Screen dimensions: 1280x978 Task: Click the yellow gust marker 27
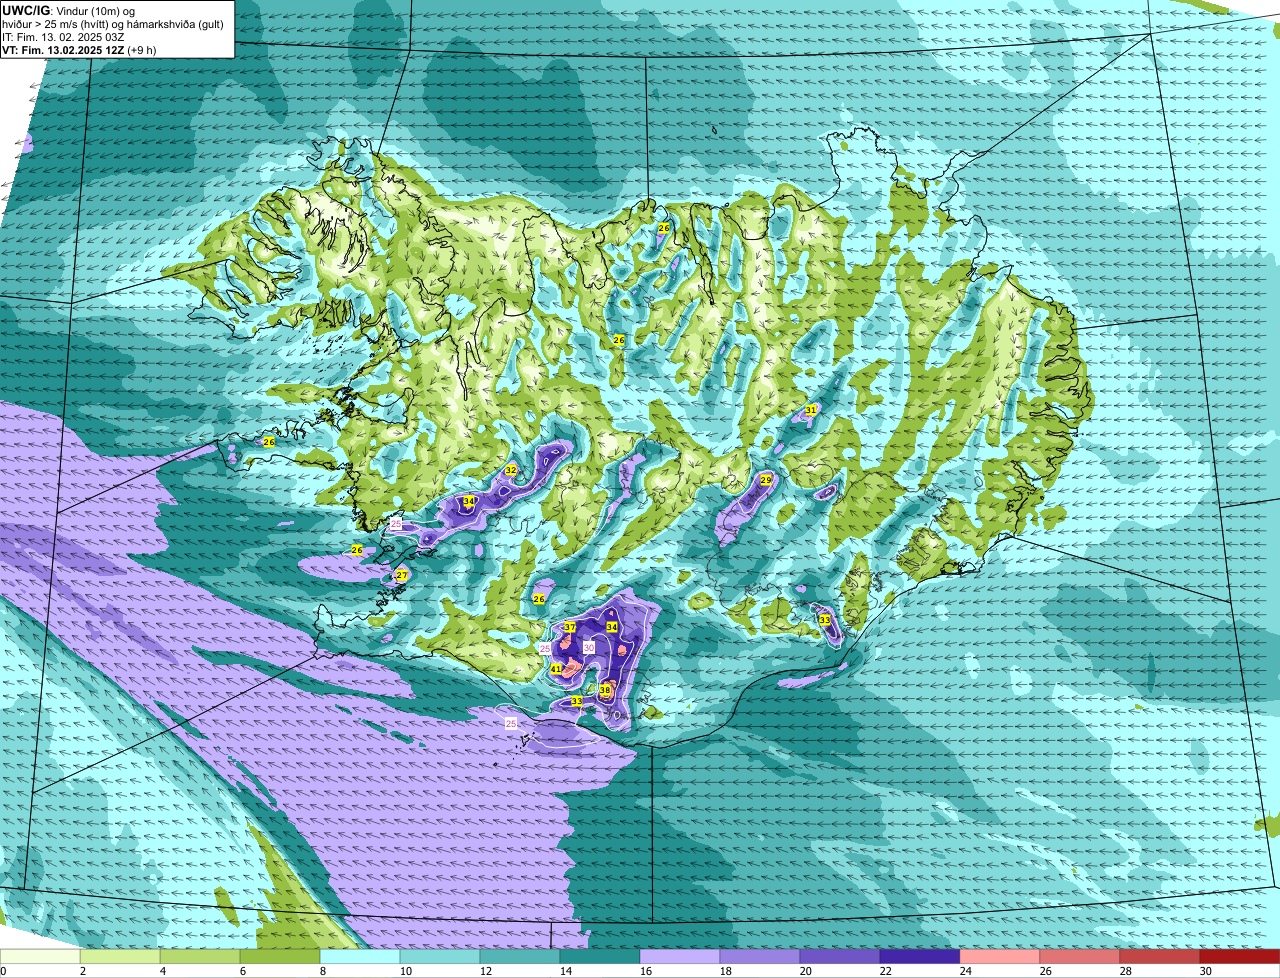(x=401, y=575)
